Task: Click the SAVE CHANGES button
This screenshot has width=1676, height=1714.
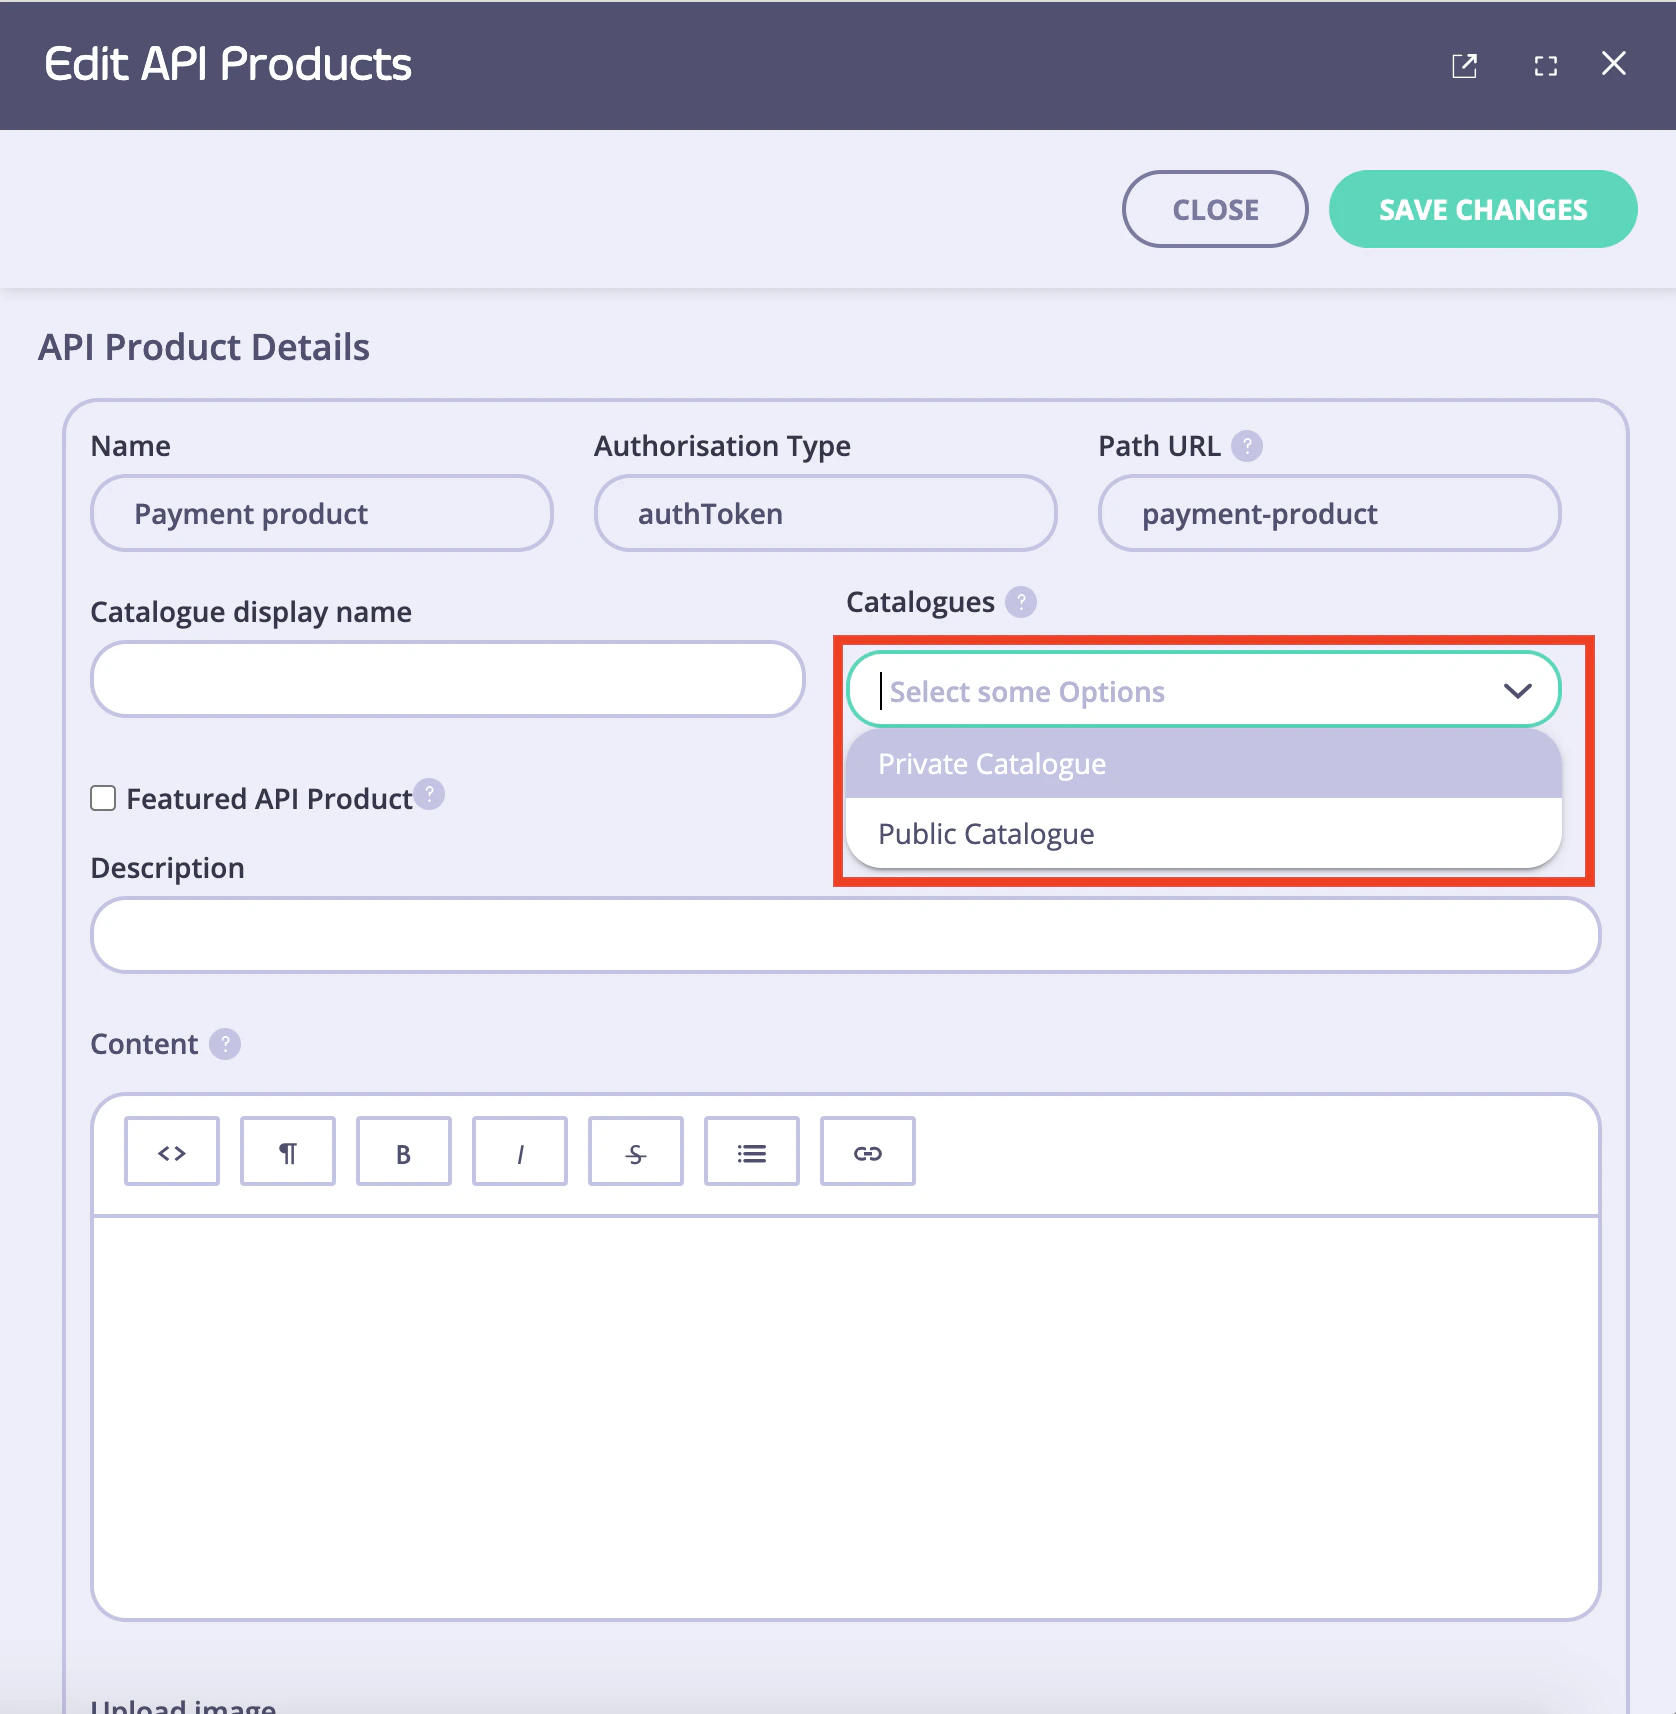Action: tap(1482, 209)
